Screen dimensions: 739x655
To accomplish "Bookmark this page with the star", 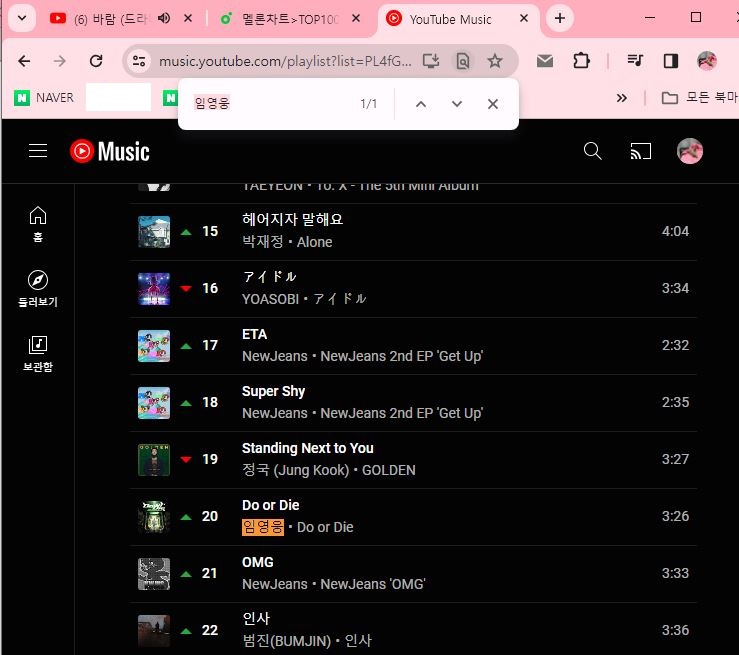I will coord(495,61).
